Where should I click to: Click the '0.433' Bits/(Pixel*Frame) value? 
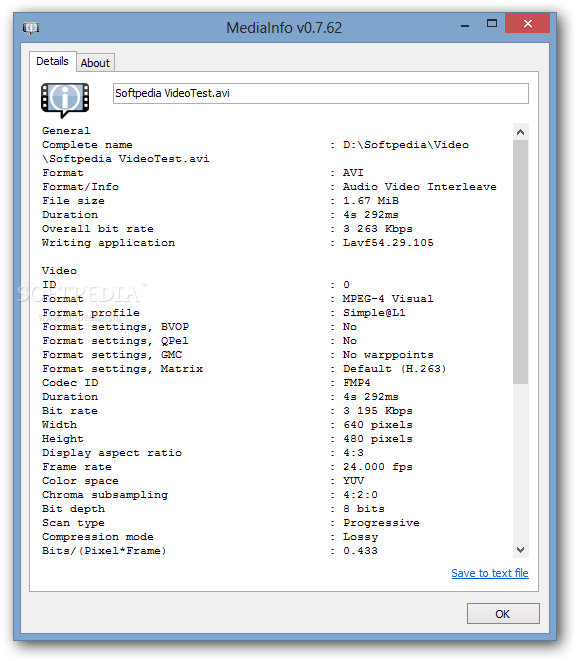coord(360,551)
